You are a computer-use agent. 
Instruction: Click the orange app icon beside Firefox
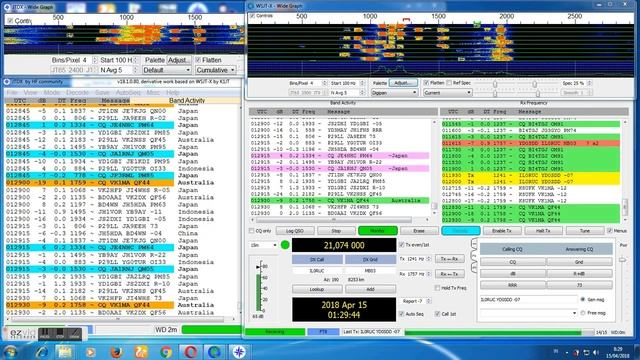(x=141, y=351)
